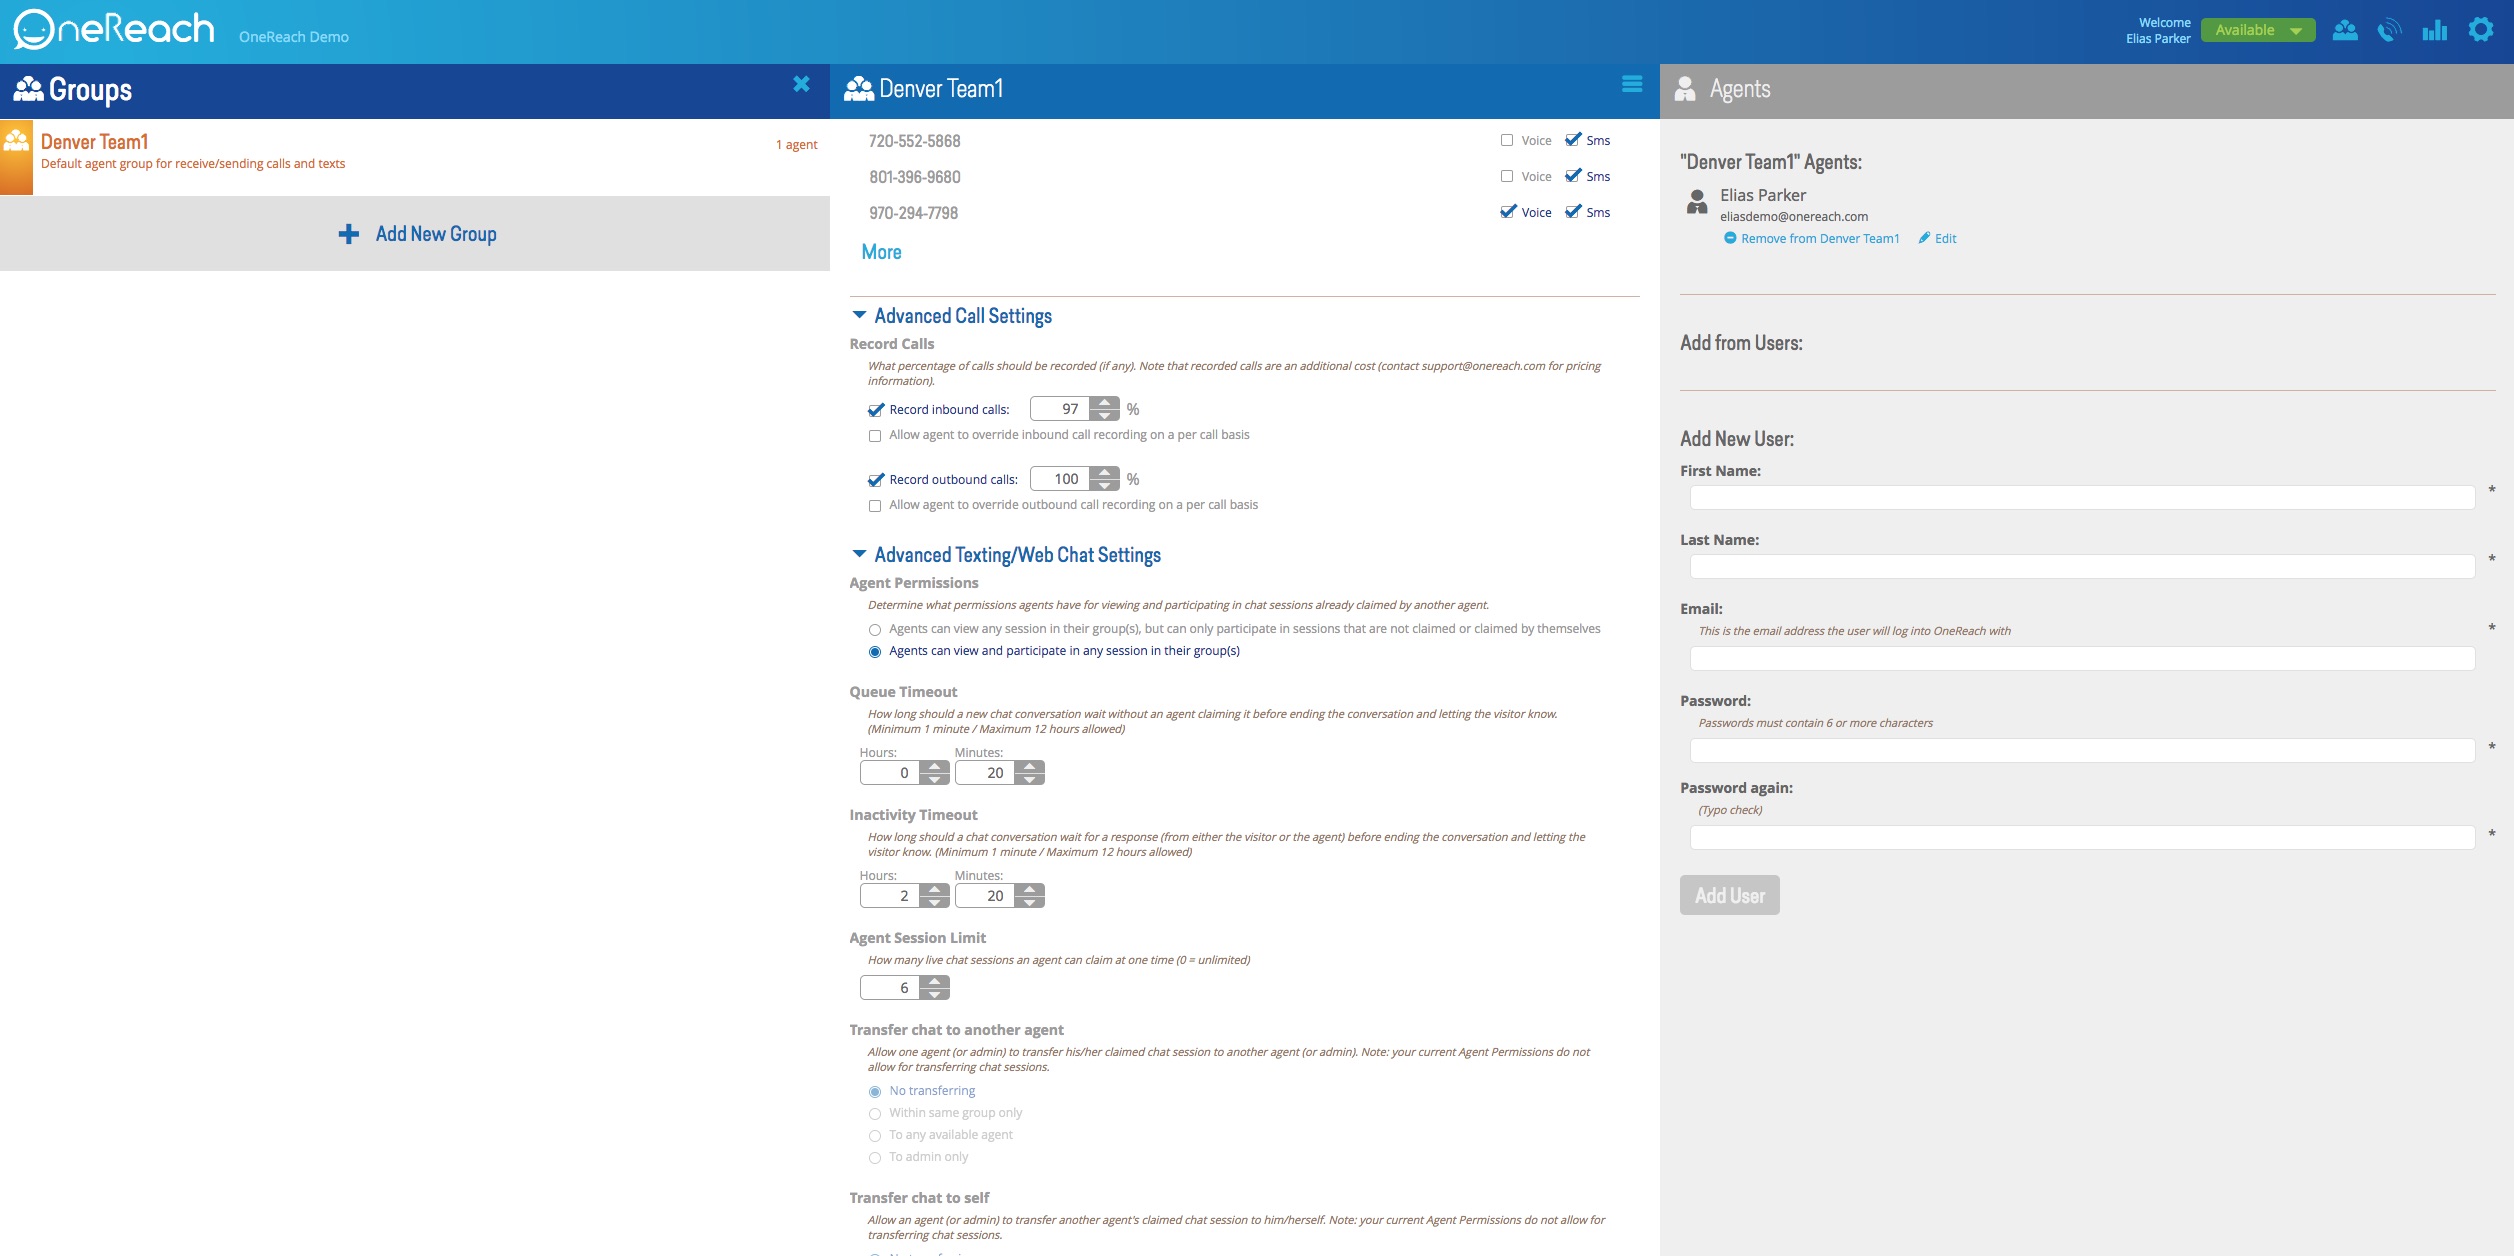Open the settings gear icon

(x=2480, y=30)
